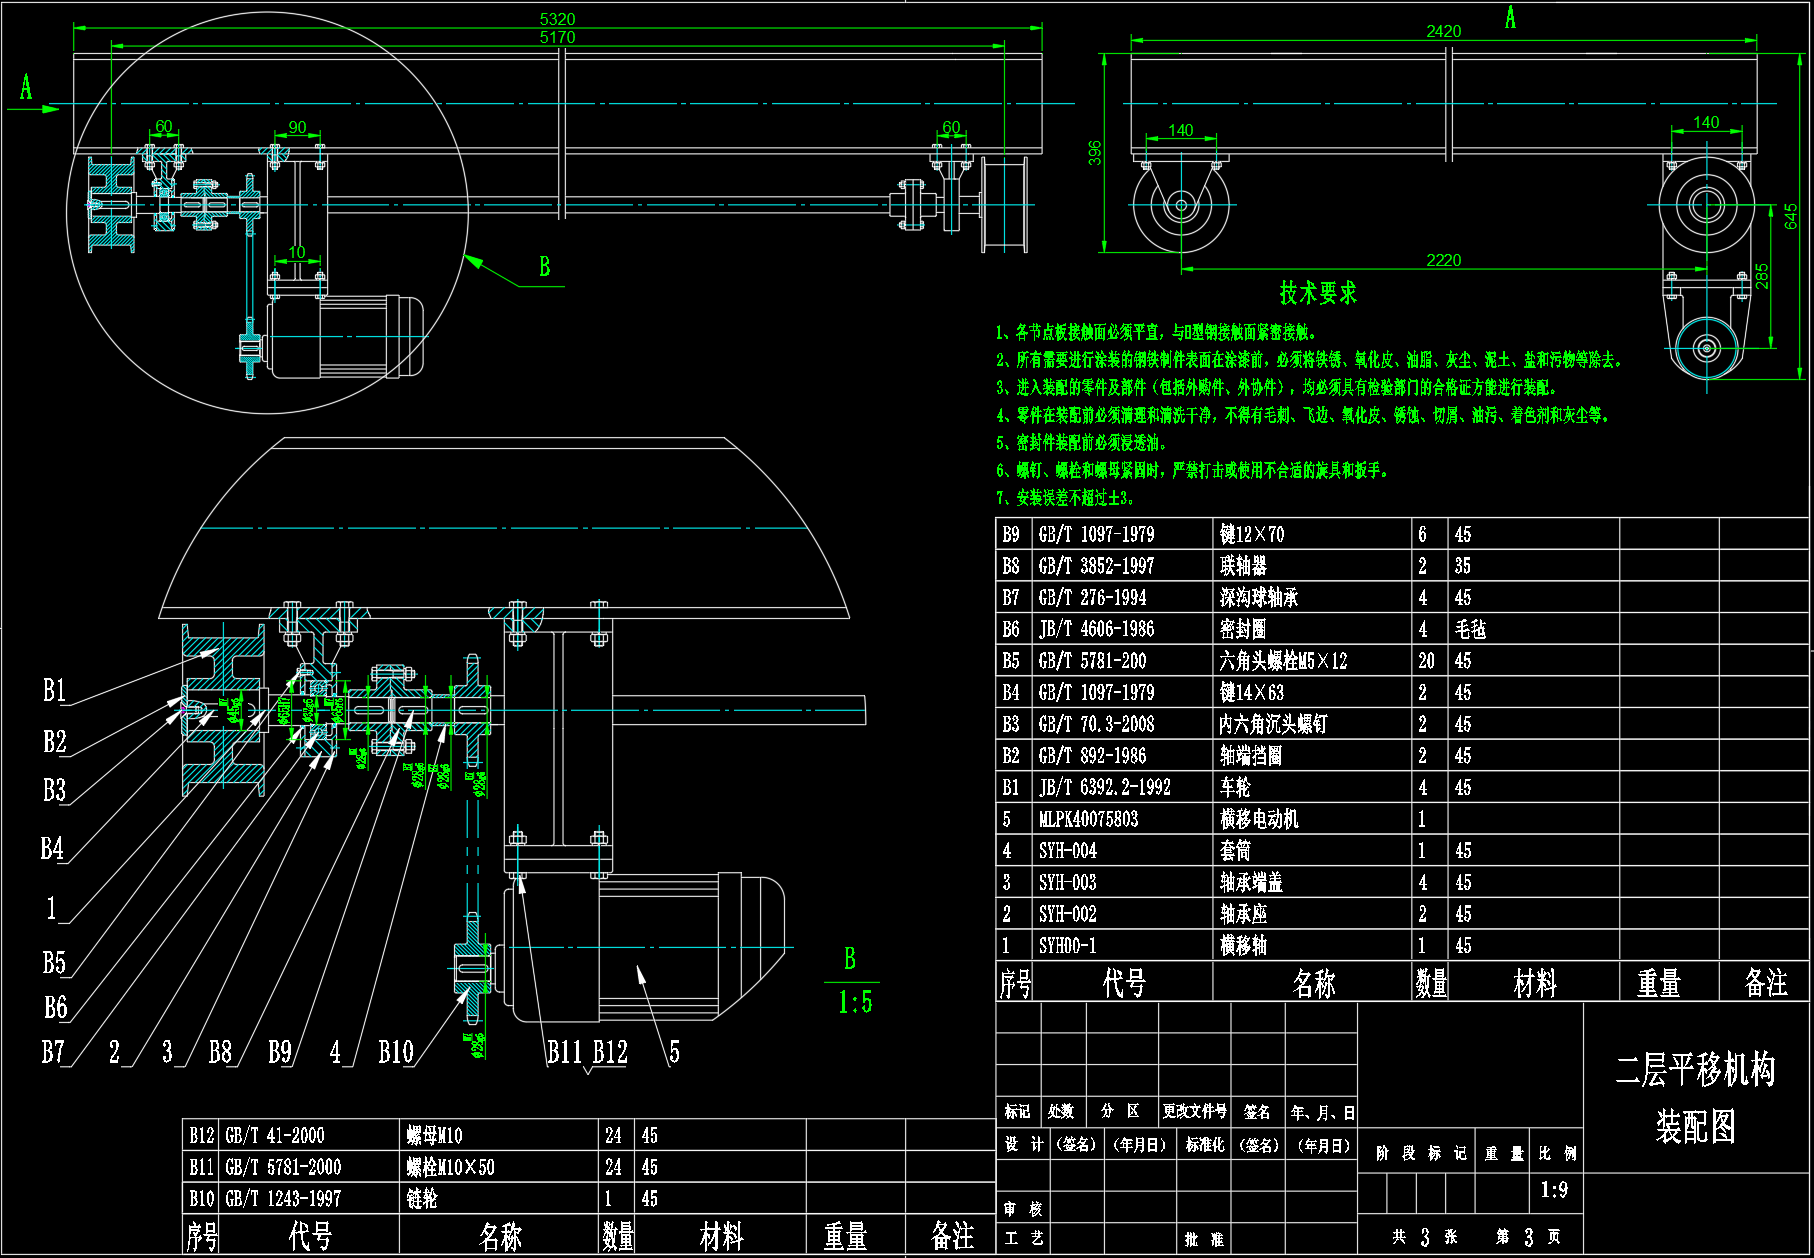This screenshot has height=1258, width=1814.
Task: Select the number 5 motor callout
Action: coord(674,1052)
